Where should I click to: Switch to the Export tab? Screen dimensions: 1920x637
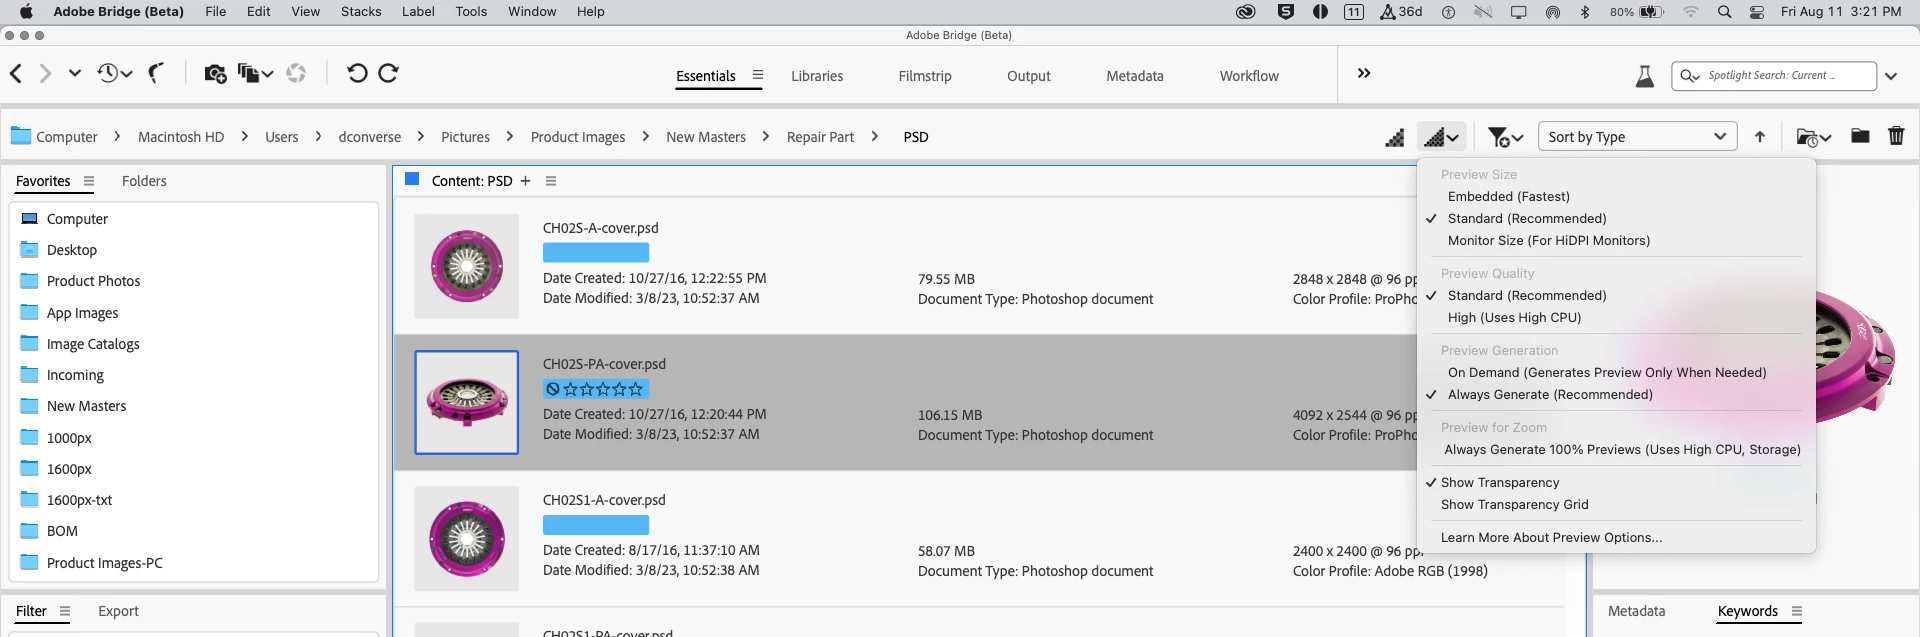(x=118, y=611)
